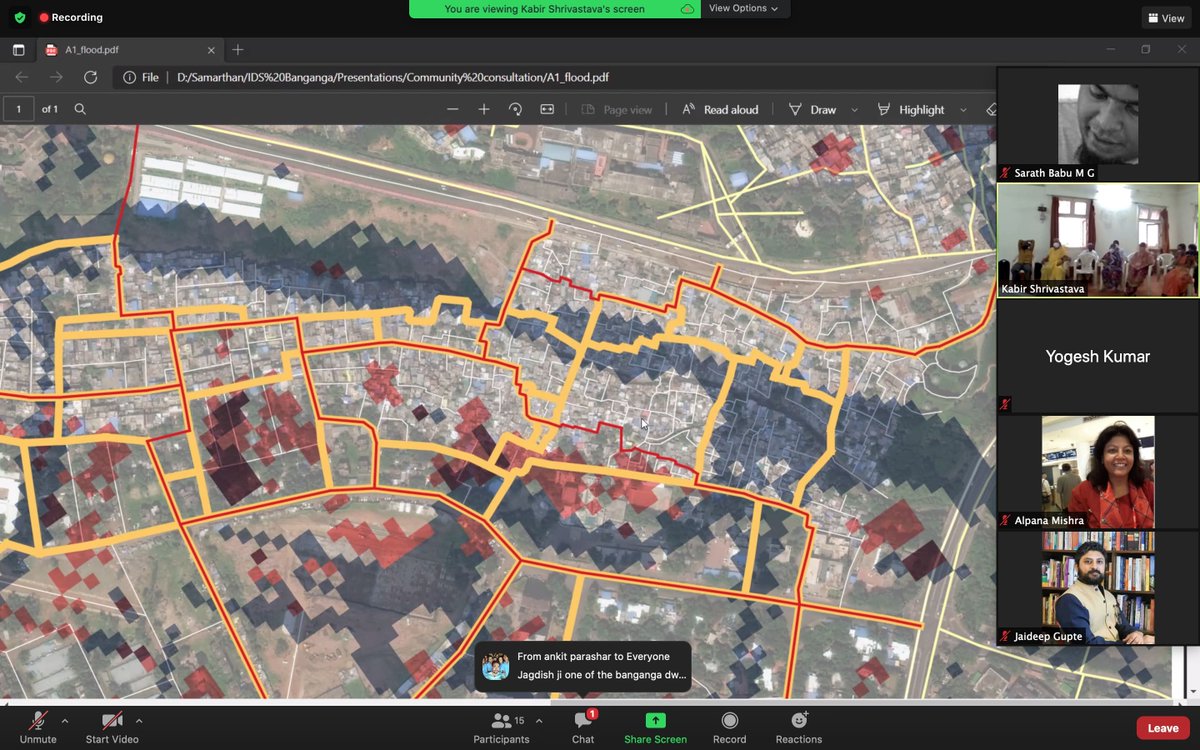This screenshot has width=1200, height=750.
Task: Select the Erase tool icon
Action: pyautogui.click(x=991, y=110)
